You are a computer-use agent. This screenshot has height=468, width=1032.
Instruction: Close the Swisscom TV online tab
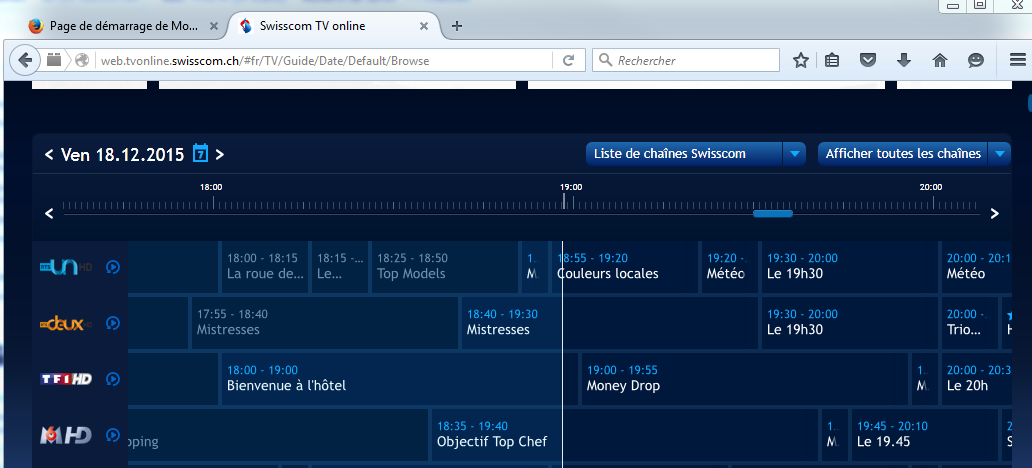(424, 26)
